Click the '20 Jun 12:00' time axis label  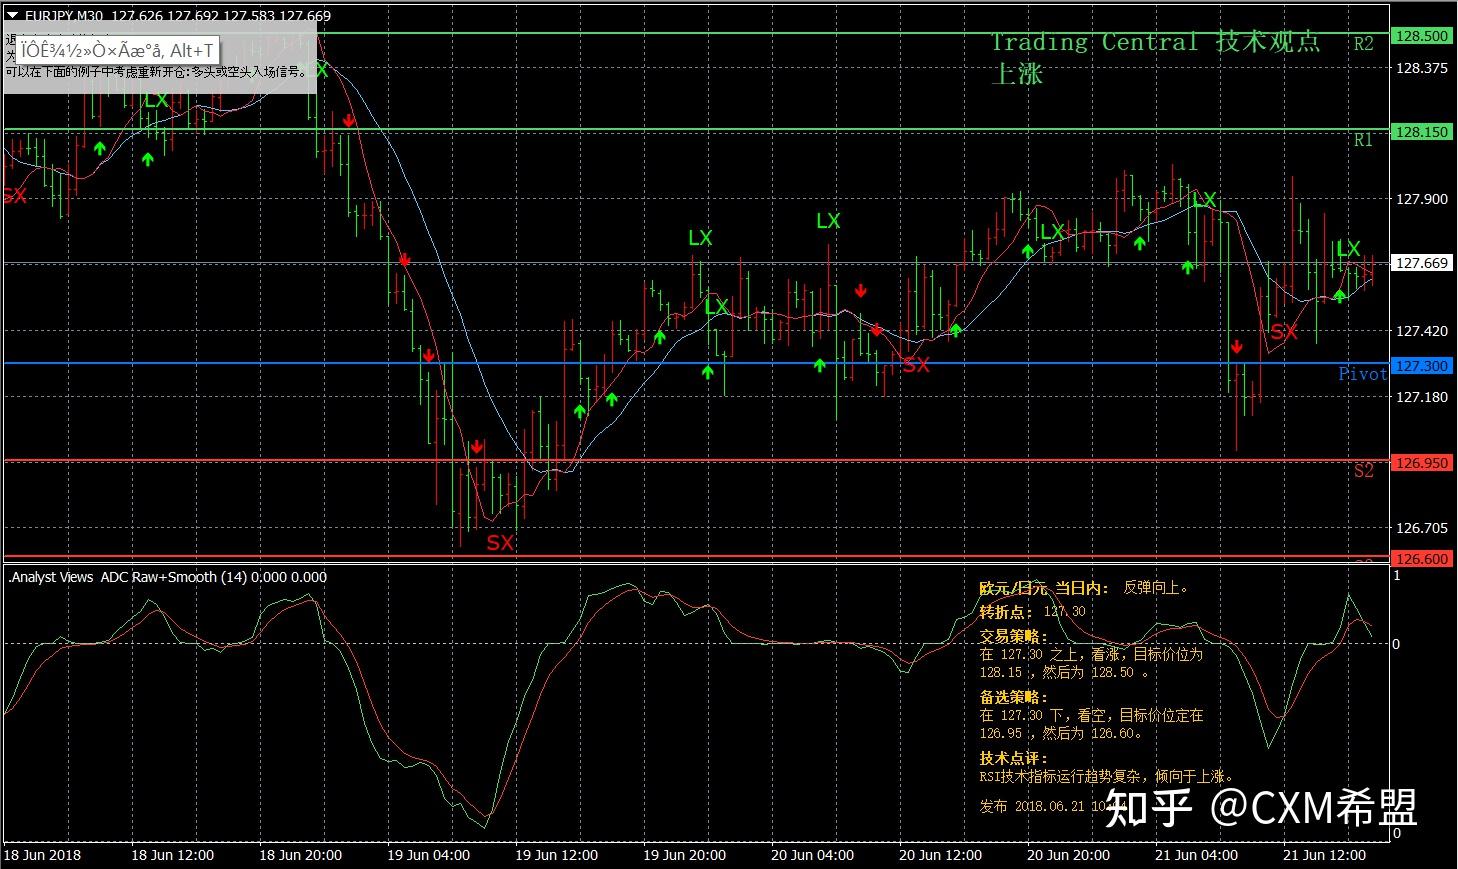(x=940, y=855)
